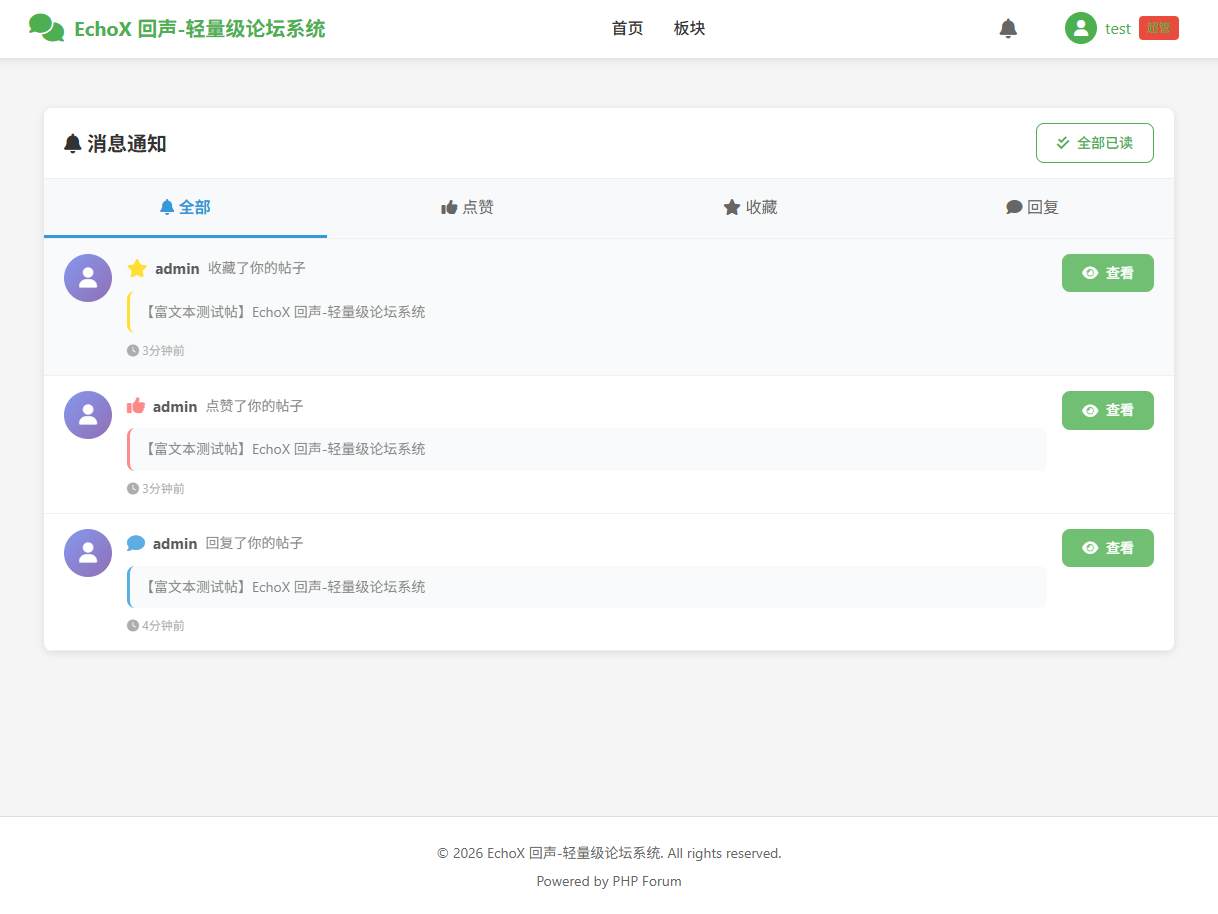Click the 全部已读 button

[x=1094, y=143]
